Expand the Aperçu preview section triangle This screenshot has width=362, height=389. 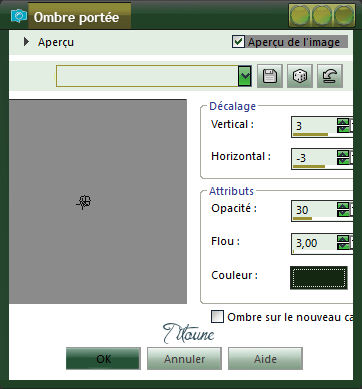pyautogui.click(x=26, y=42)
